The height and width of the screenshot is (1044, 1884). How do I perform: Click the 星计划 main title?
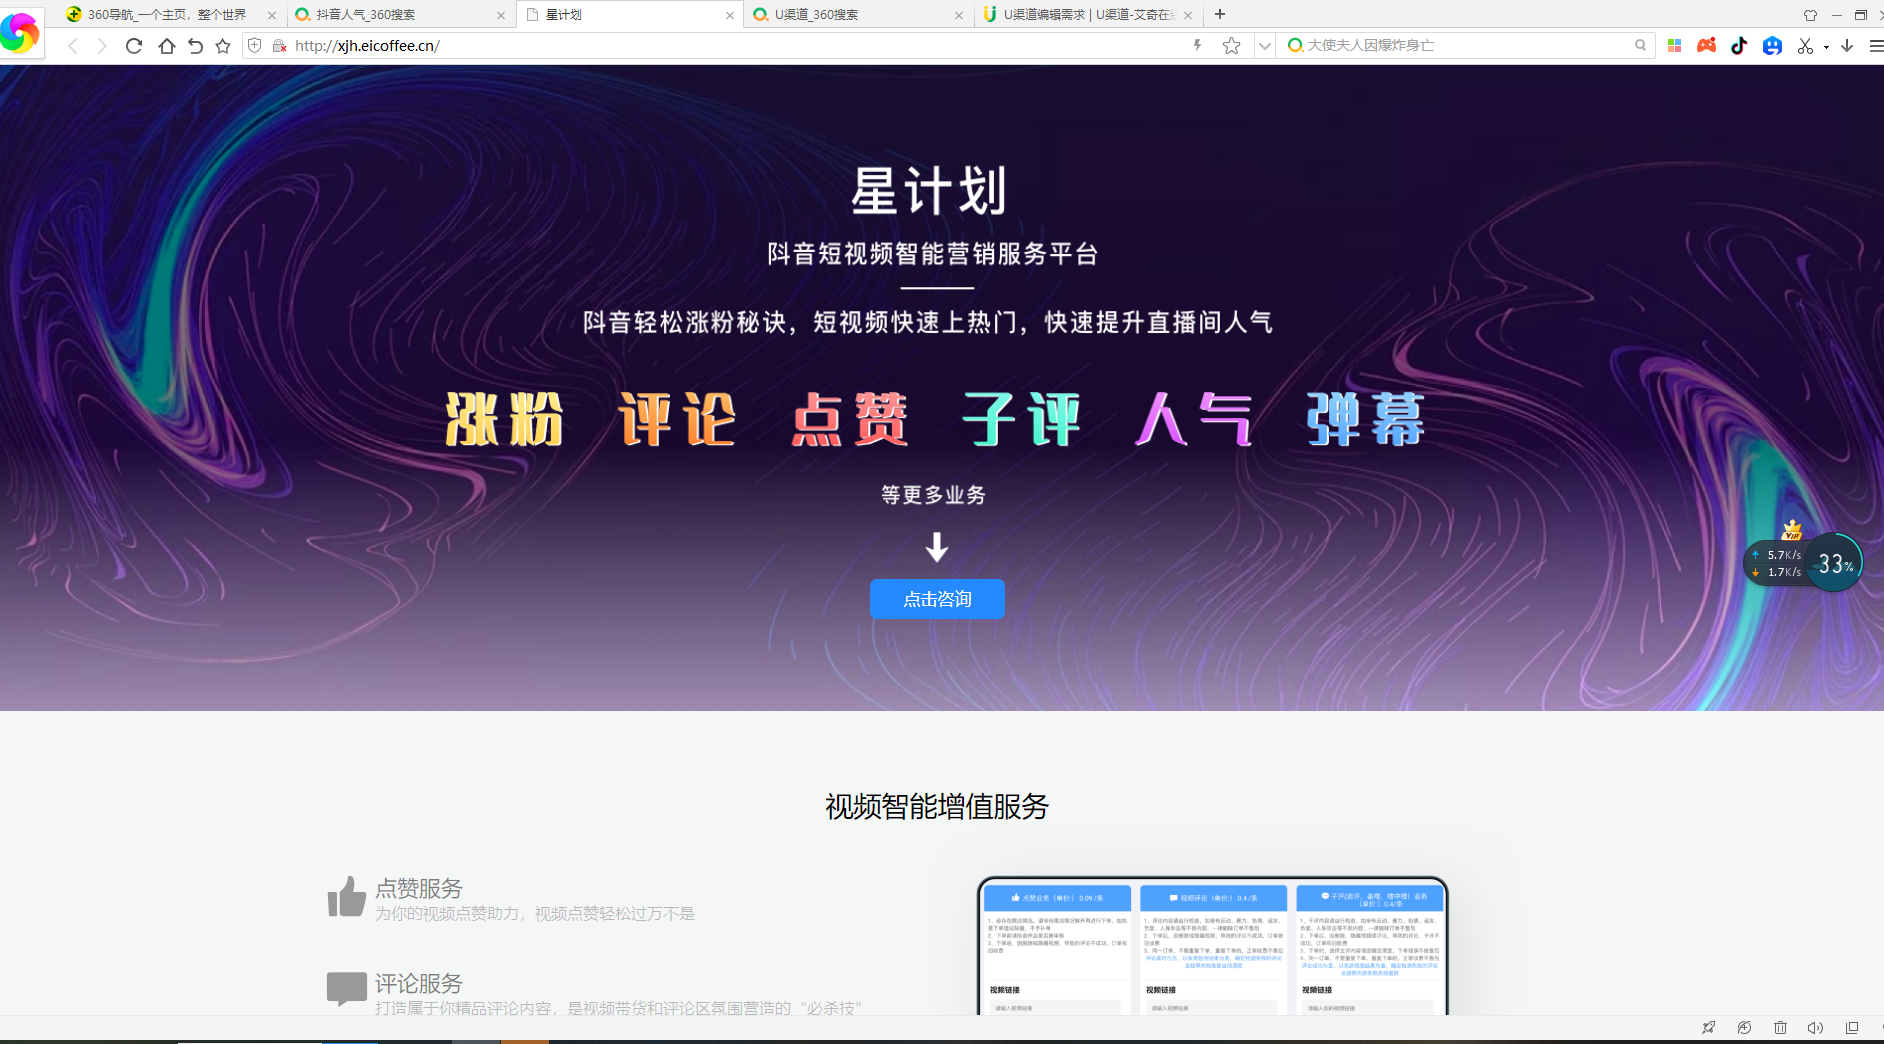pyautogui.click(x=929, y=191)
